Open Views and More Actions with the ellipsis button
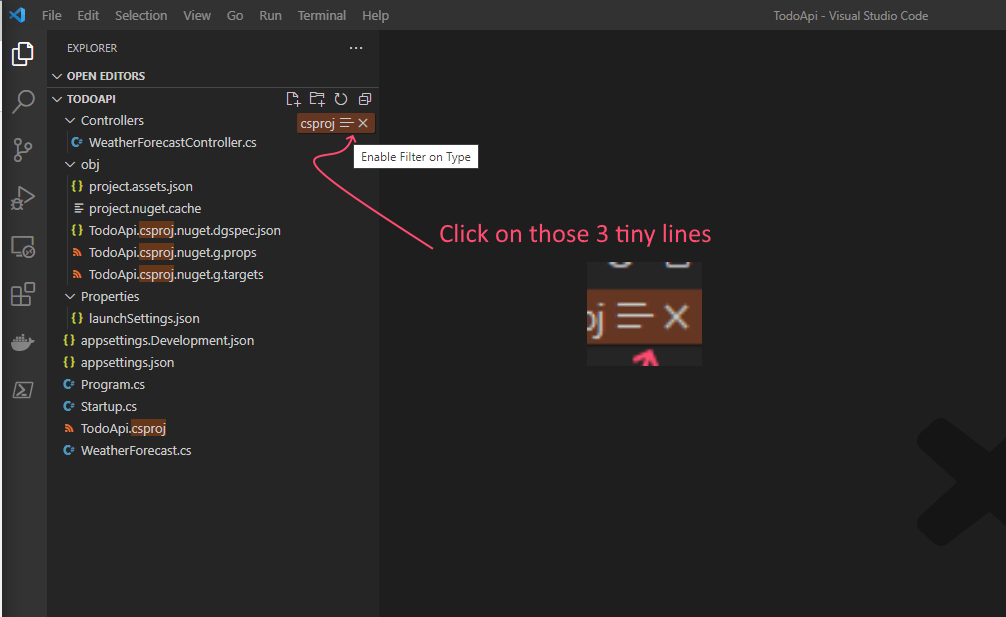The height and width of the screenshot is (617, 1006). click(x=356, y=48)
